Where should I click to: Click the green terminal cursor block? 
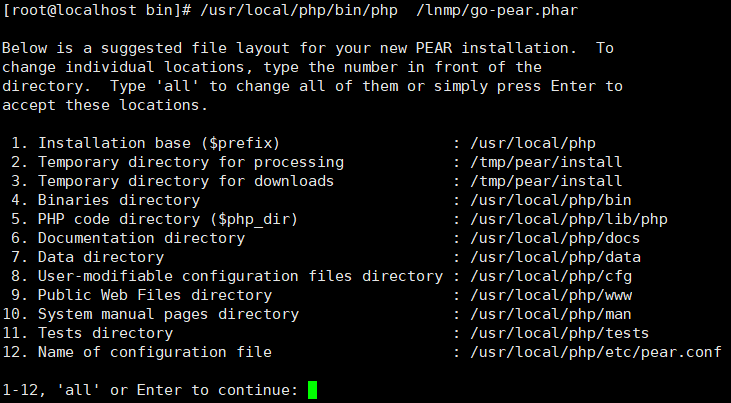[x=312, y=390]
